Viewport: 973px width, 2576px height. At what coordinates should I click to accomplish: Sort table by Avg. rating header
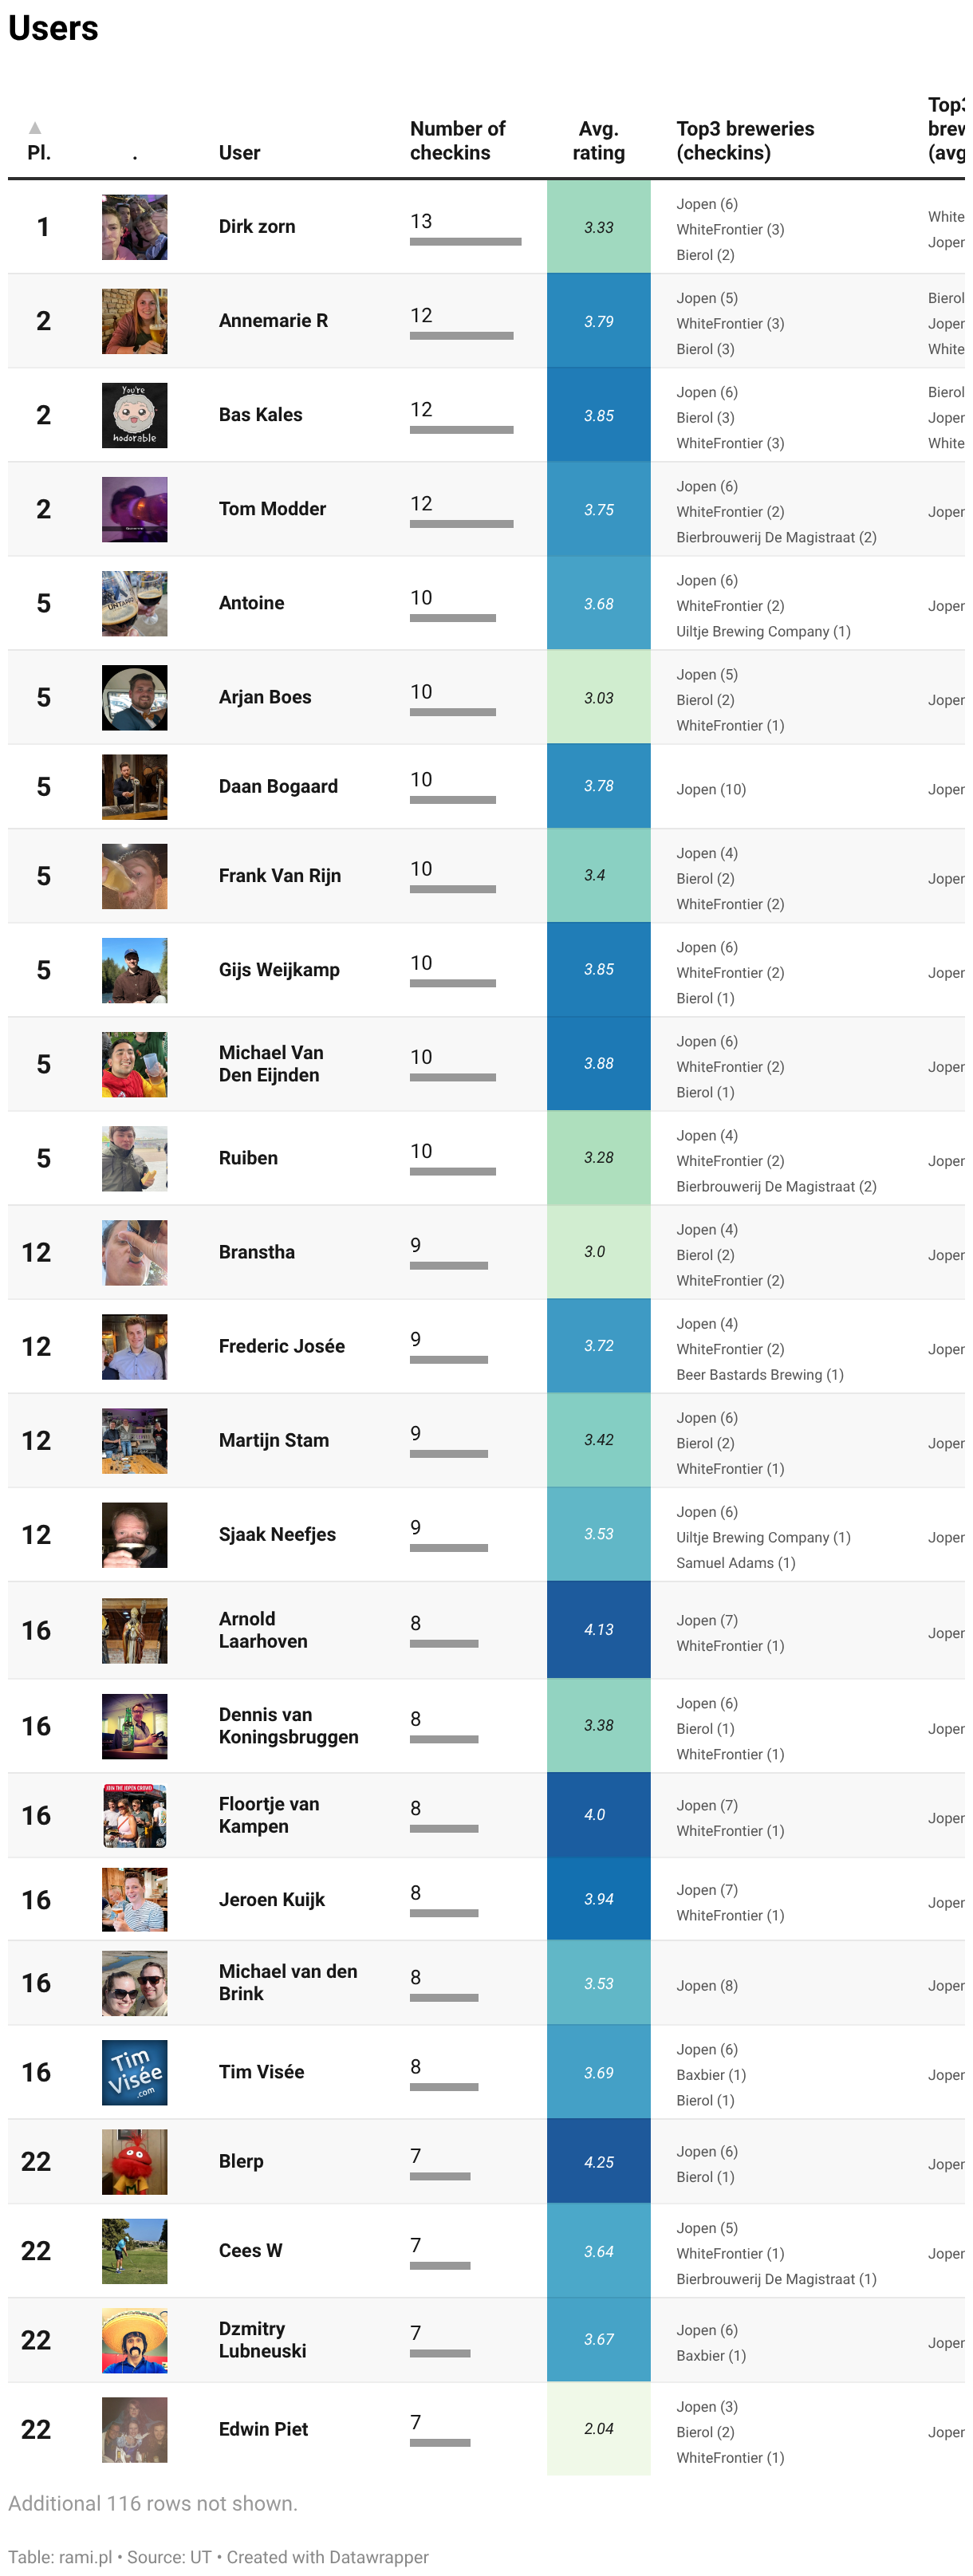point(598,140)
